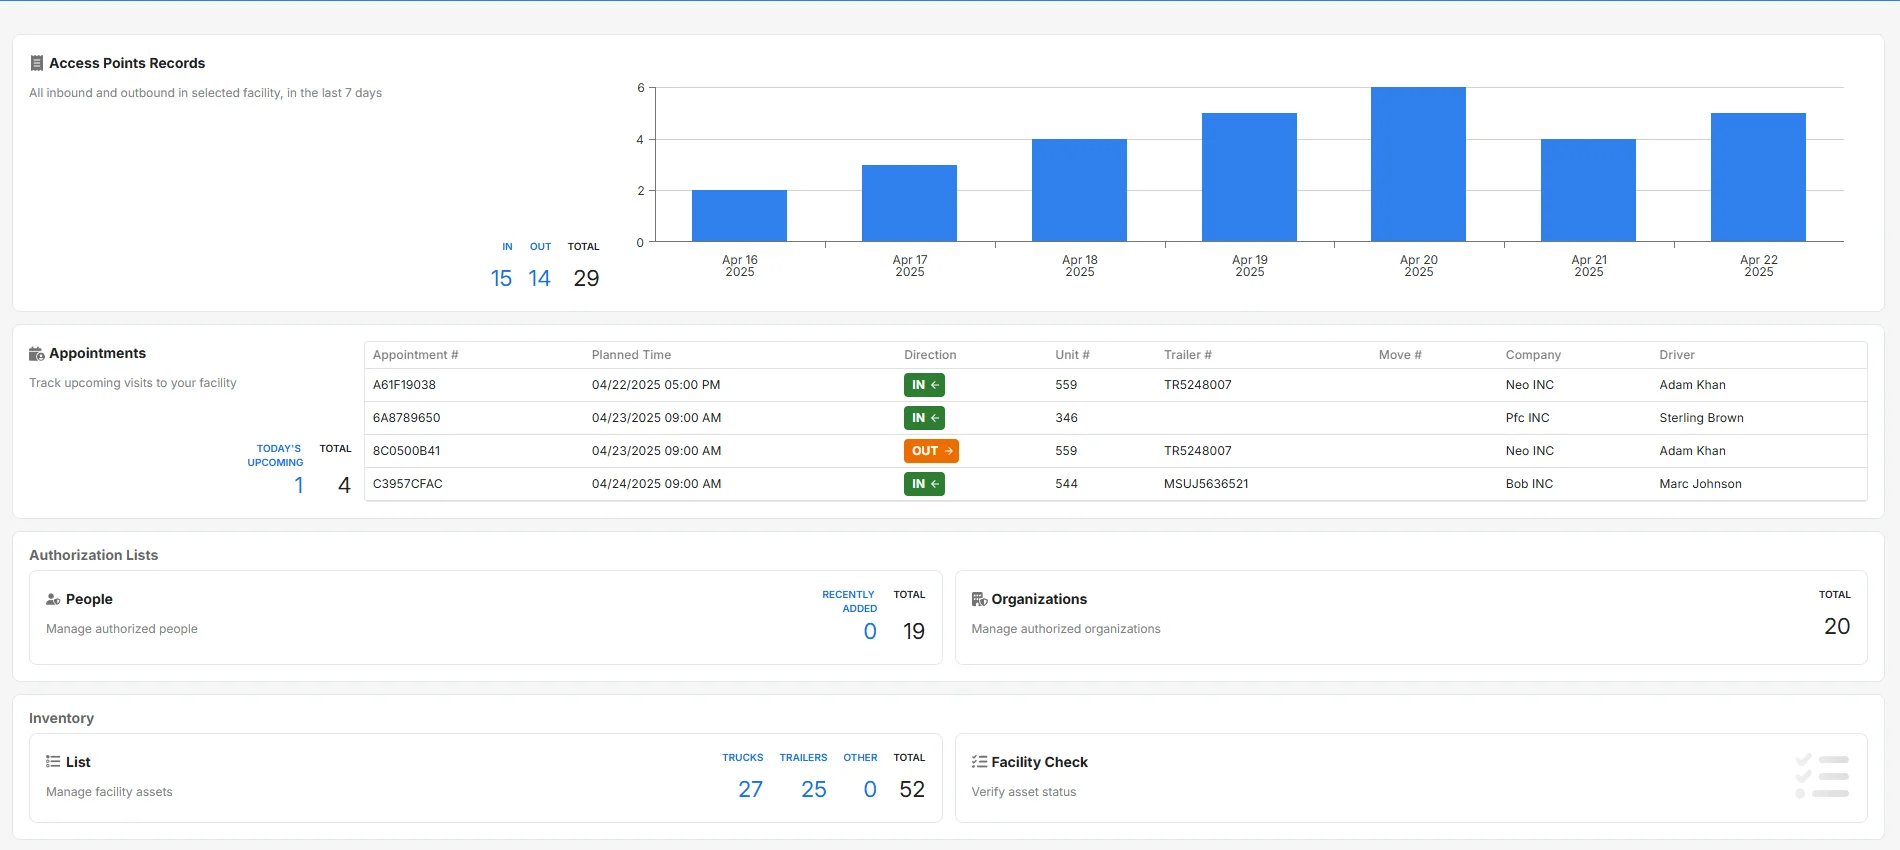This screenshot has height=850, width=1900.
Task: Click the Apr 19 bar in chart
Action: click(1249, 177)
